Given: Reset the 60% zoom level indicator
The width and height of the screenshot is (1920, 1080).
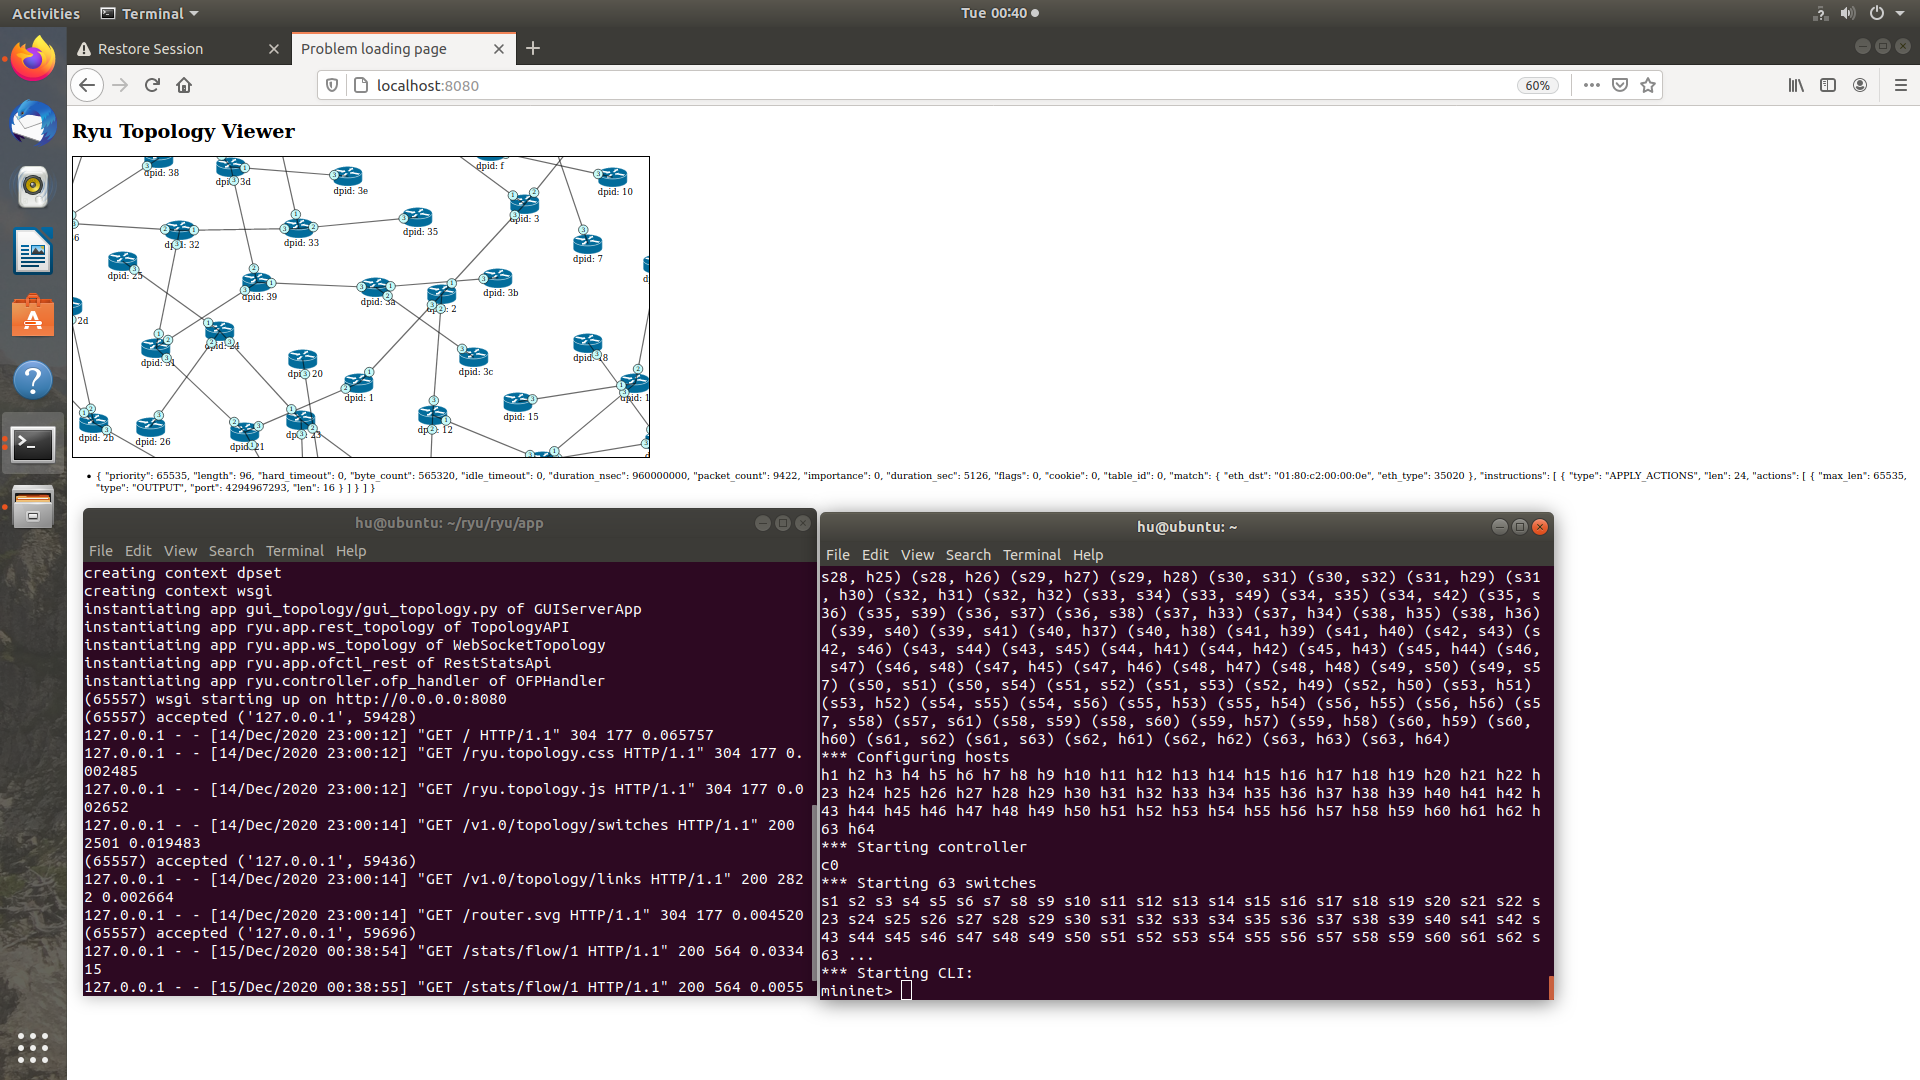Looking at the screenshot, I should point(1537,85).
